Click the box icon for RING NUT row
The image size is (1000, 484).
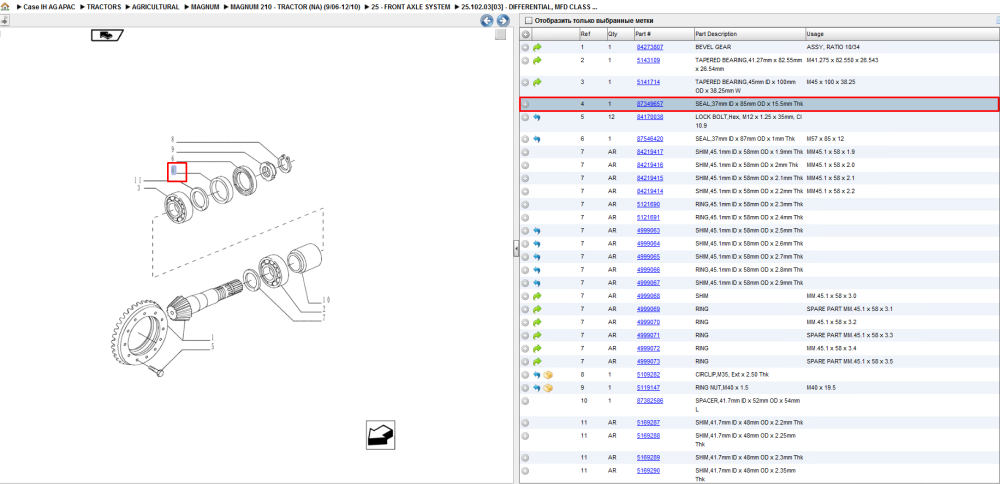(x=548, y=388)
